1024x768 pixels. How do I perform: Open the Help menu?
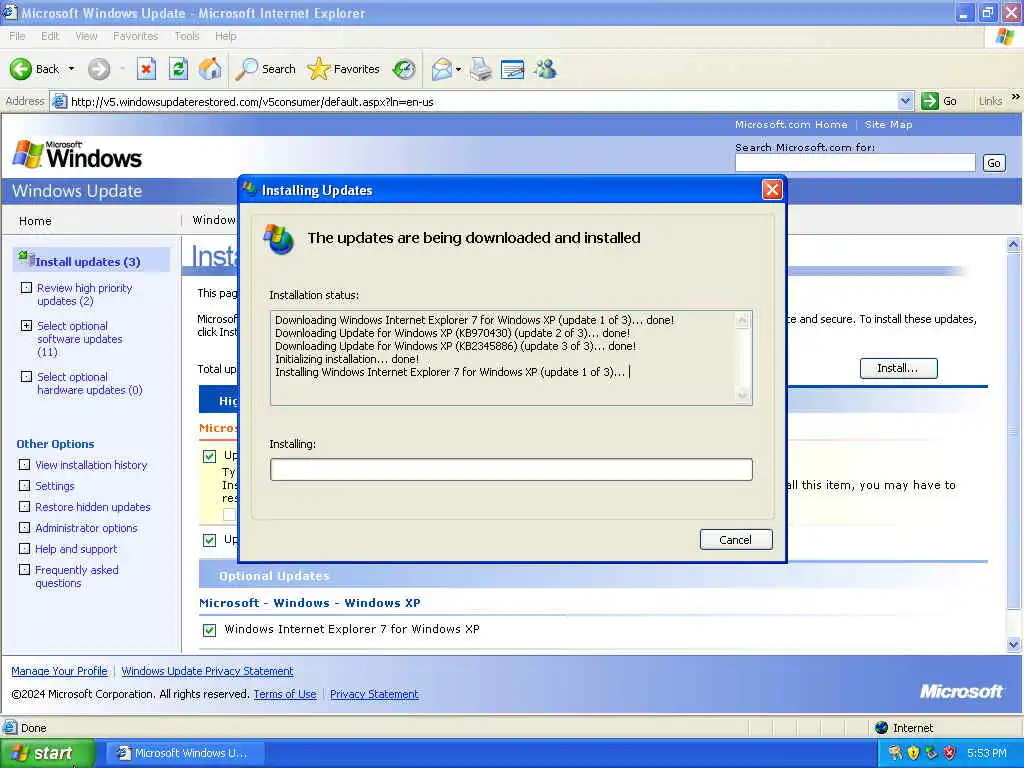coord(225,36)
